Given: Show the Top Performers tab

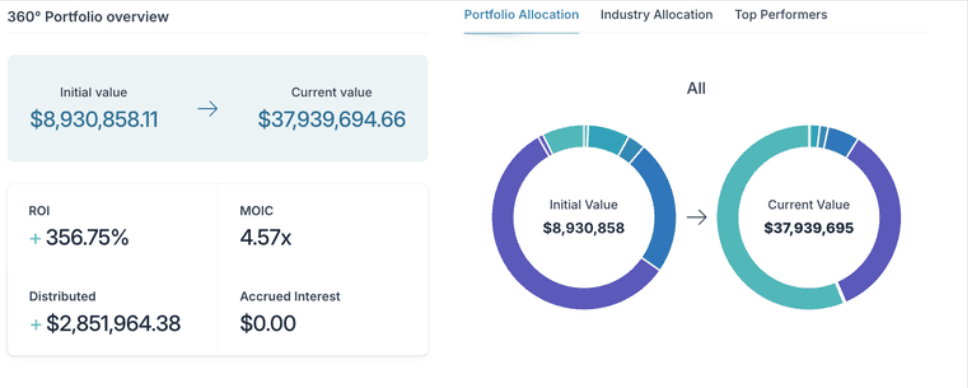Looking at the screenshot, I should [x=780, y=15].
